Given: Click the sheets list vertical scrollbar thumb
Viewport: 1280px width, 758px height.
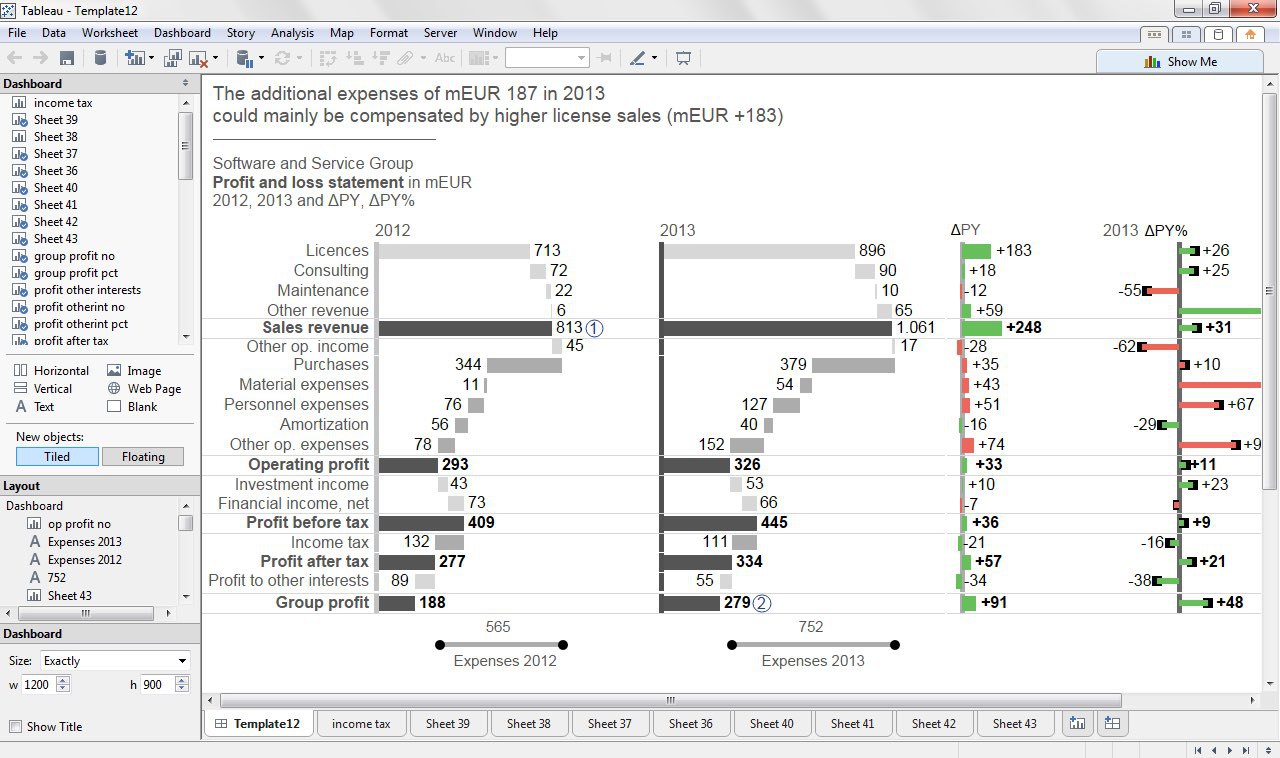Looking at the screenshot, I should pyautogui.click(x=185, y=145).
